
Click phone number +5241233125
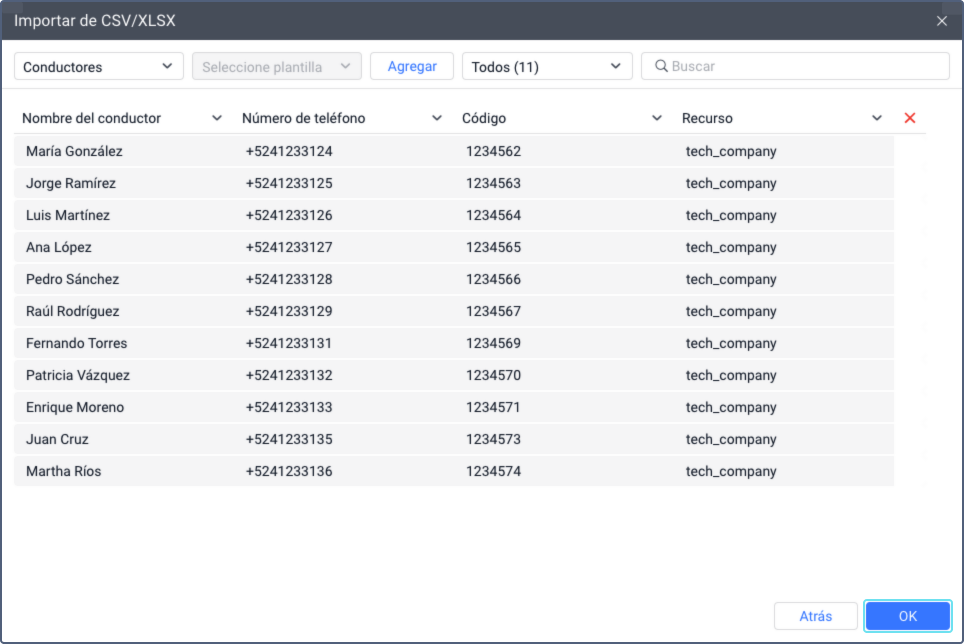coord(289,183)
